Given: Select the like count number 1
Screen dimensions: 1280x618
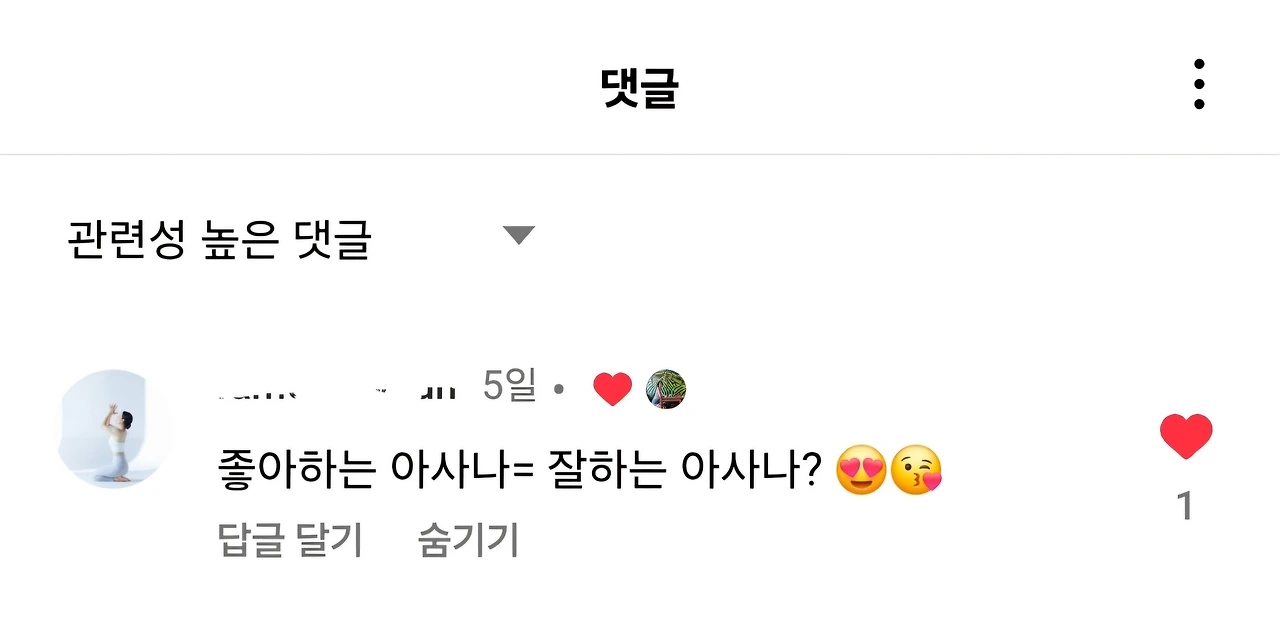Looking at the screenshot, I should [1185, 507].
